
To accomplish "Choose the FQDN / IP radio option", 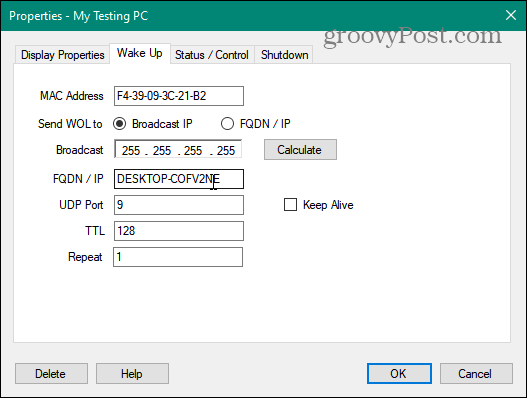I will [x=227, y=124].
